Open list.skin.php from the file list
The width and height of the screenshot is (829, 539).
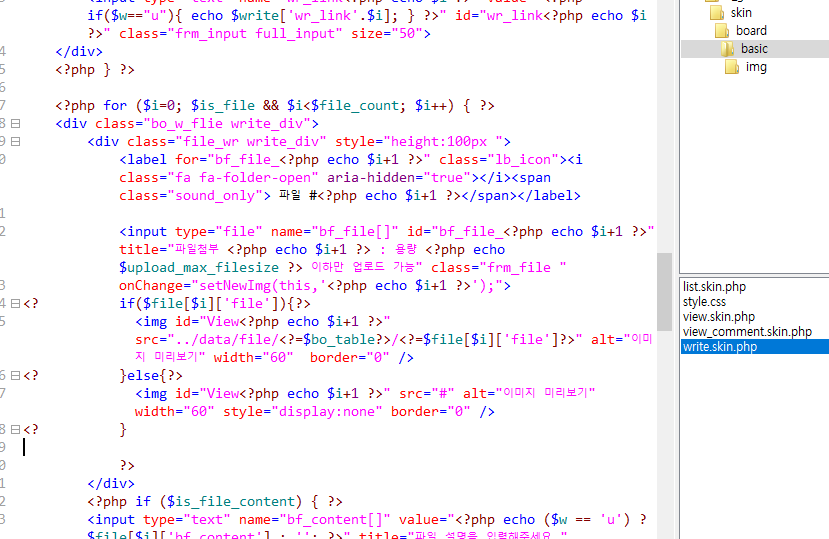(x=714, y=287)
